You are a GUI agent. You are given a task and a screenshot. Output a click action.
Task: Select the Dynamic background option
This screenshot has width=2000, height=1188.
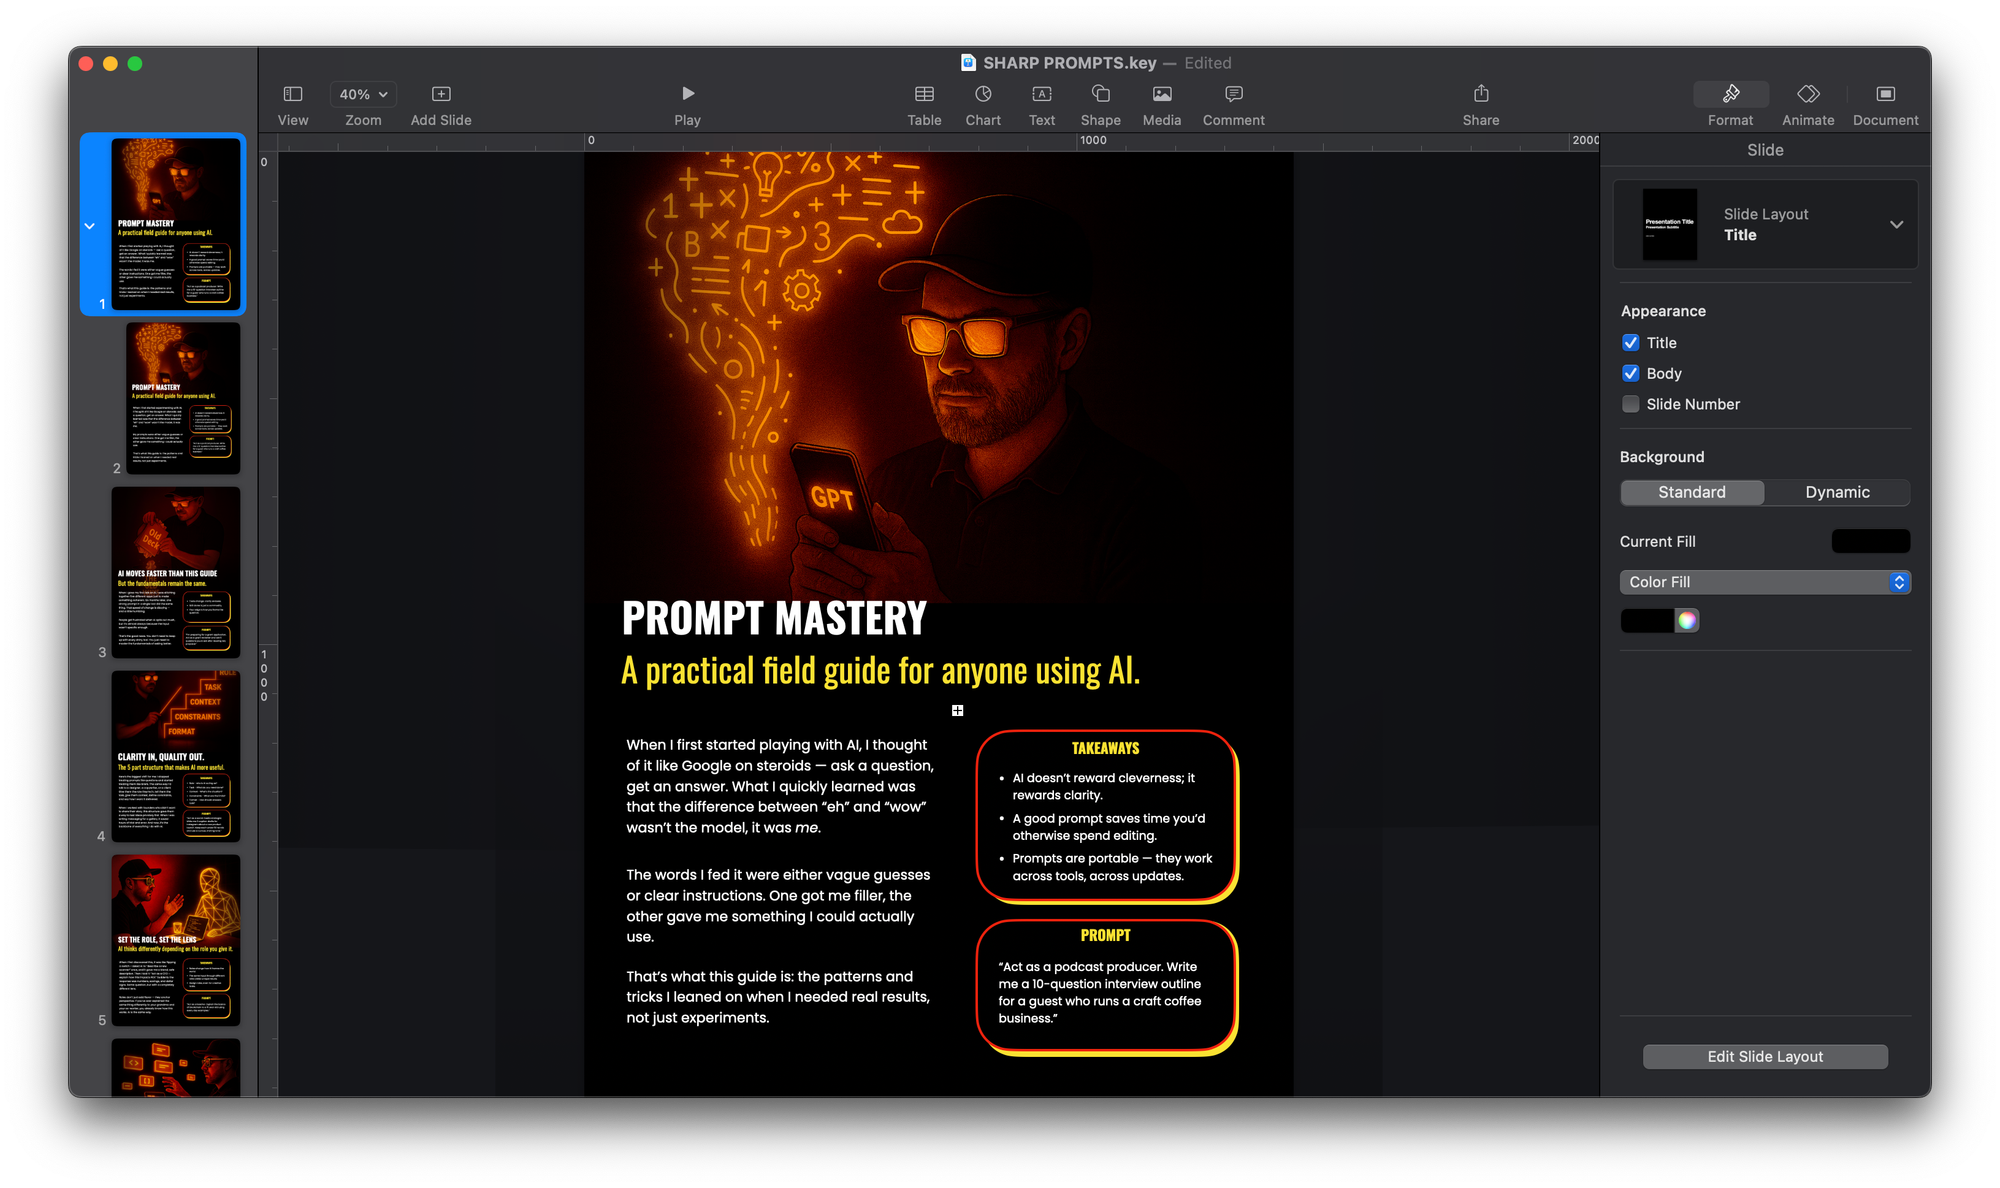[x=1837, y=492]
